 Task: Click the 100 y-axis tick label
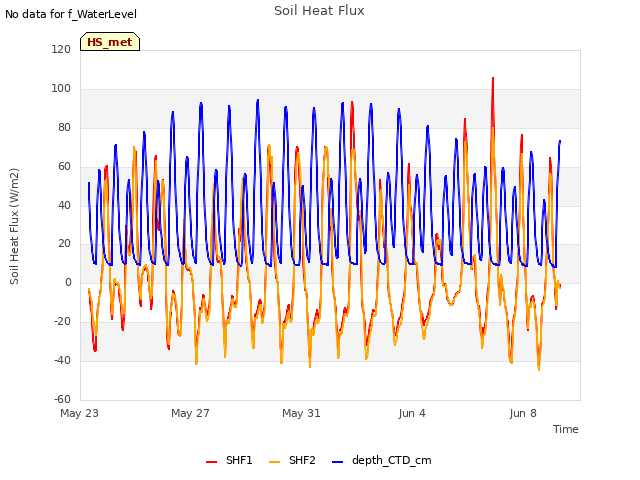tap(61, 88)
